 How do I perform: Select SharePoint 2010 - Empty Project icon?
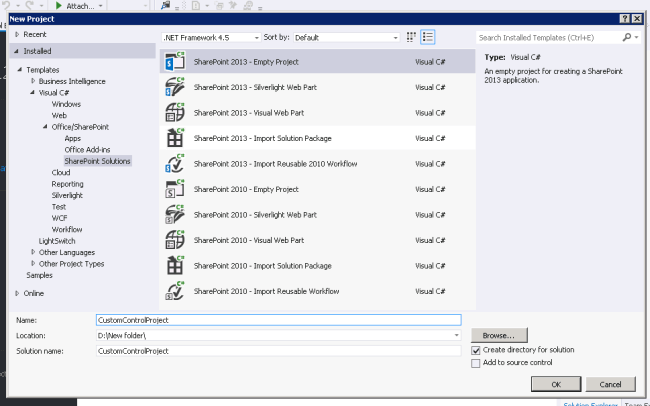coord(174,189)
